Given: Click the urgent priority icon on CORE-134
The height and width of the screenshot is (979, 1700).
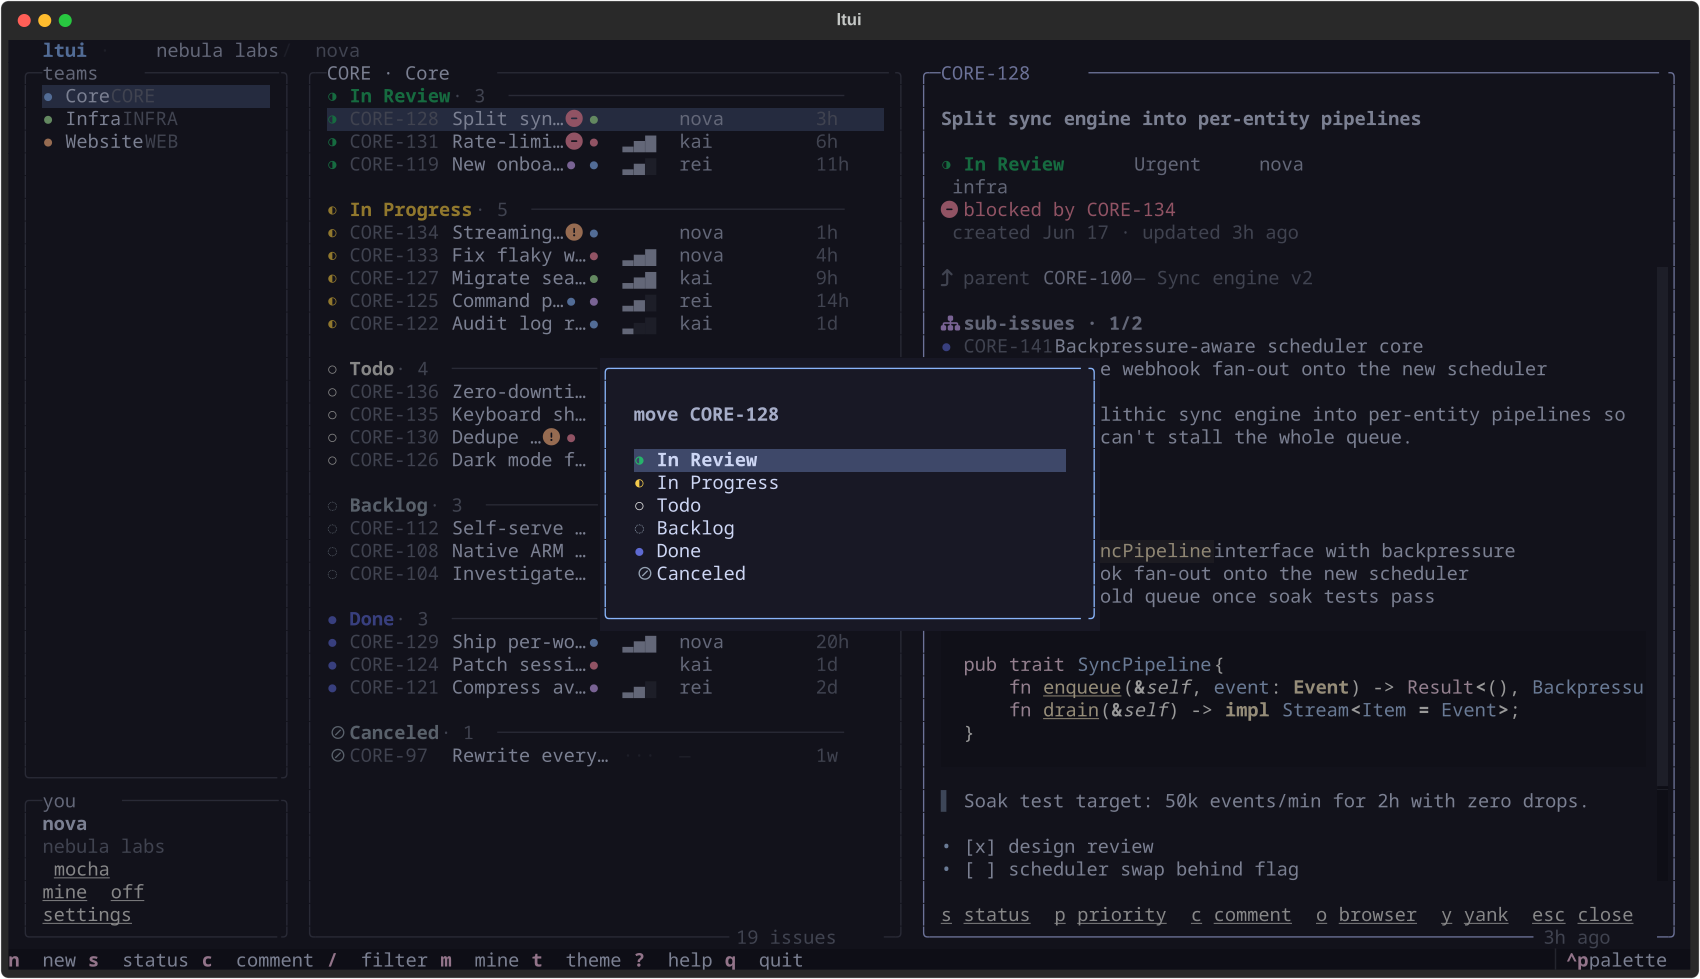Looking at the screenshot, I should point(574,233).
